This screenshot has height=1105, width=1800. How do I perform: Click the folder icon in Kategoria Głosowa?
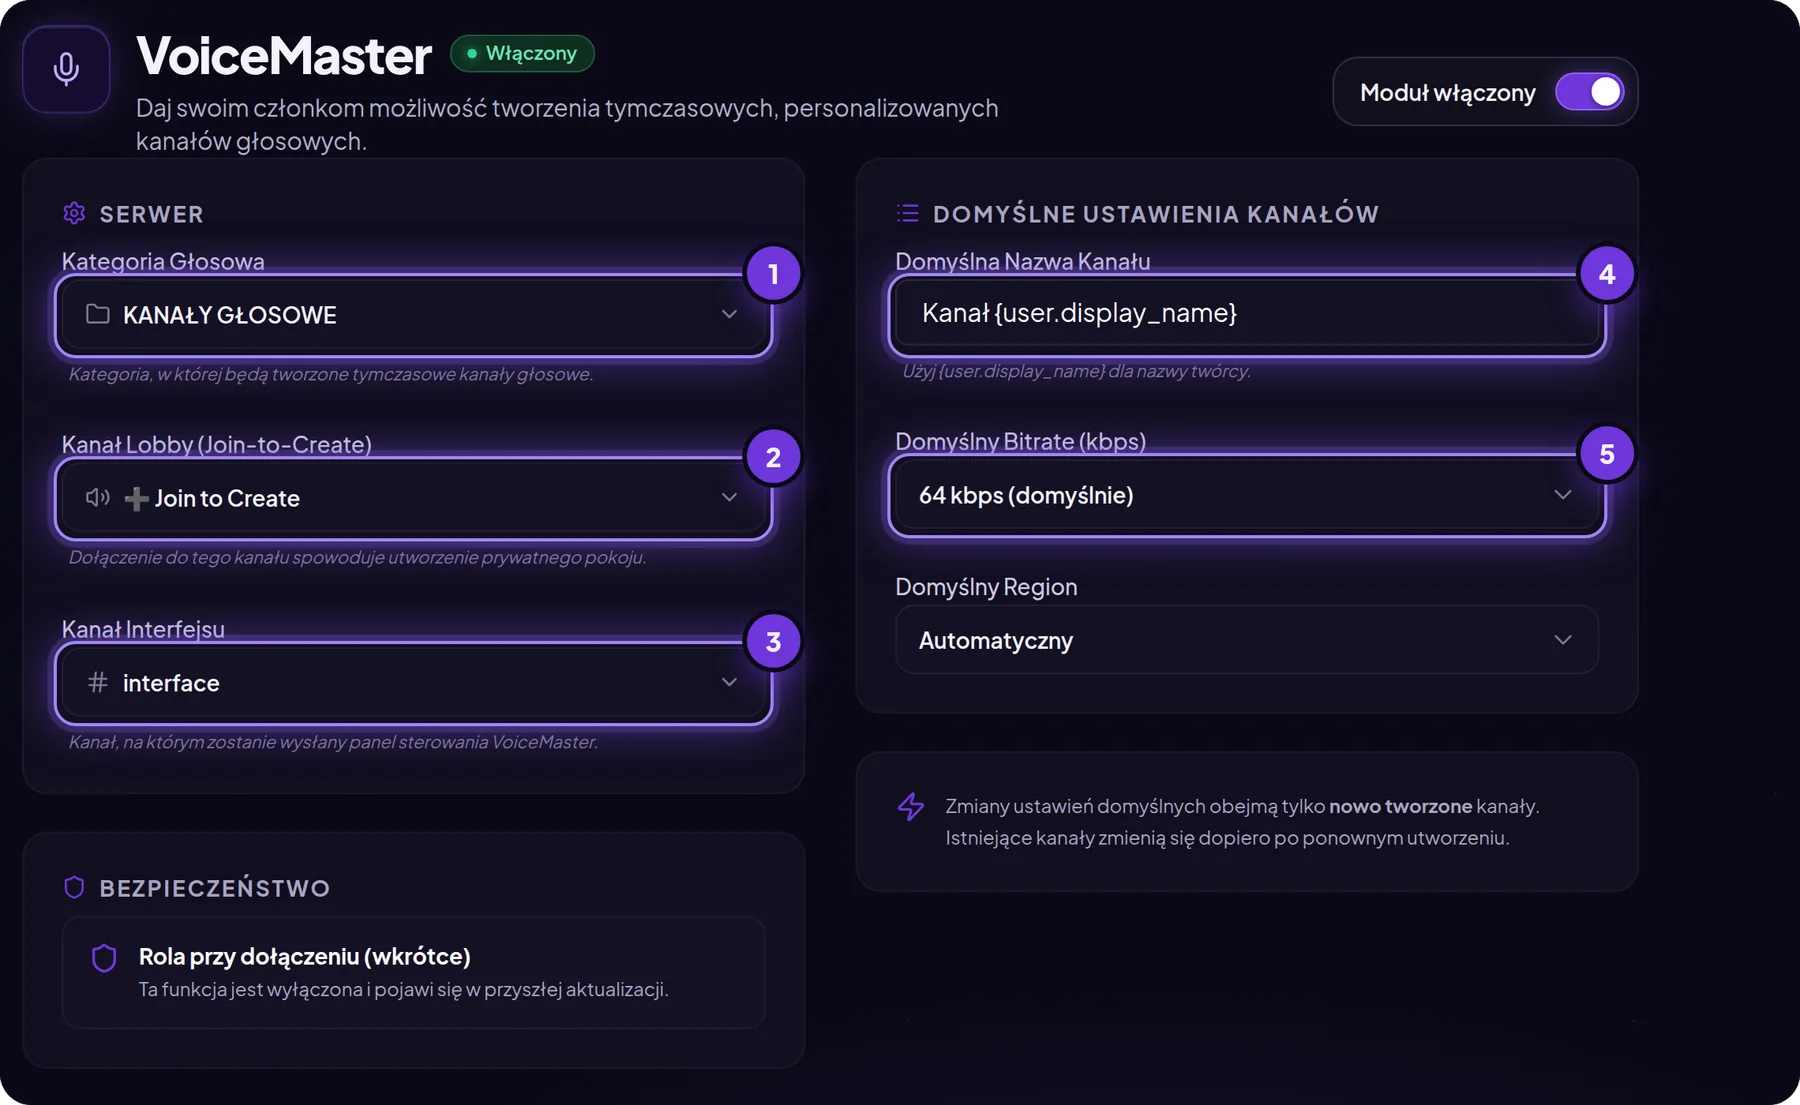click(x=98, y=314)
